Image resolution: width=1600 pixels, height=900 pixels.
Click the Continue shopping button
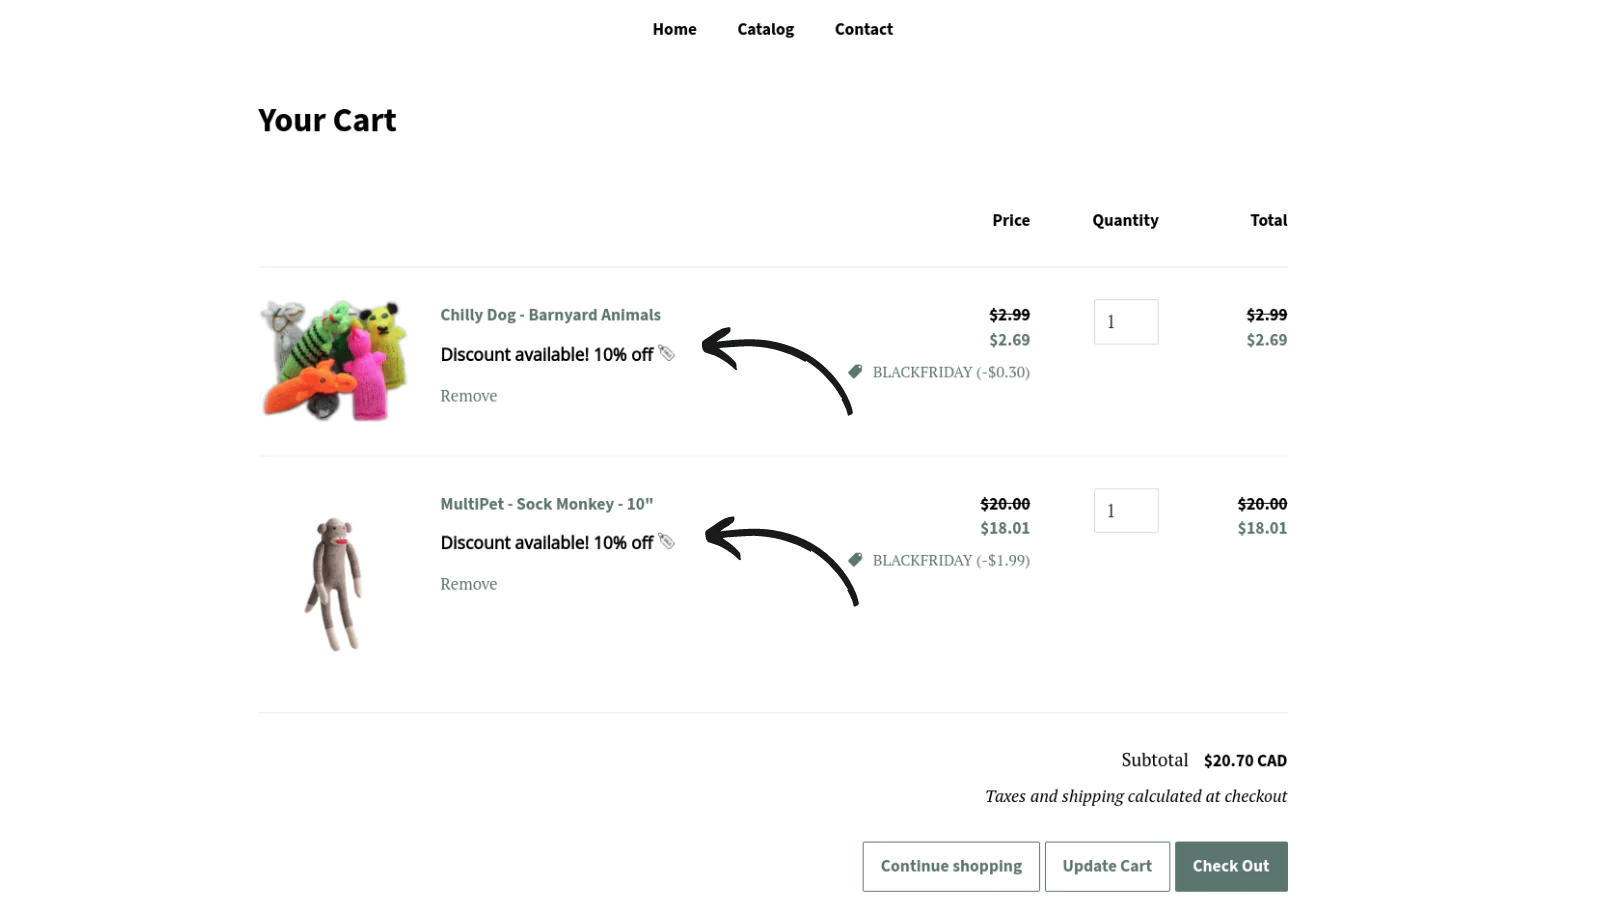pyautogui.click(x=951, y=866)
